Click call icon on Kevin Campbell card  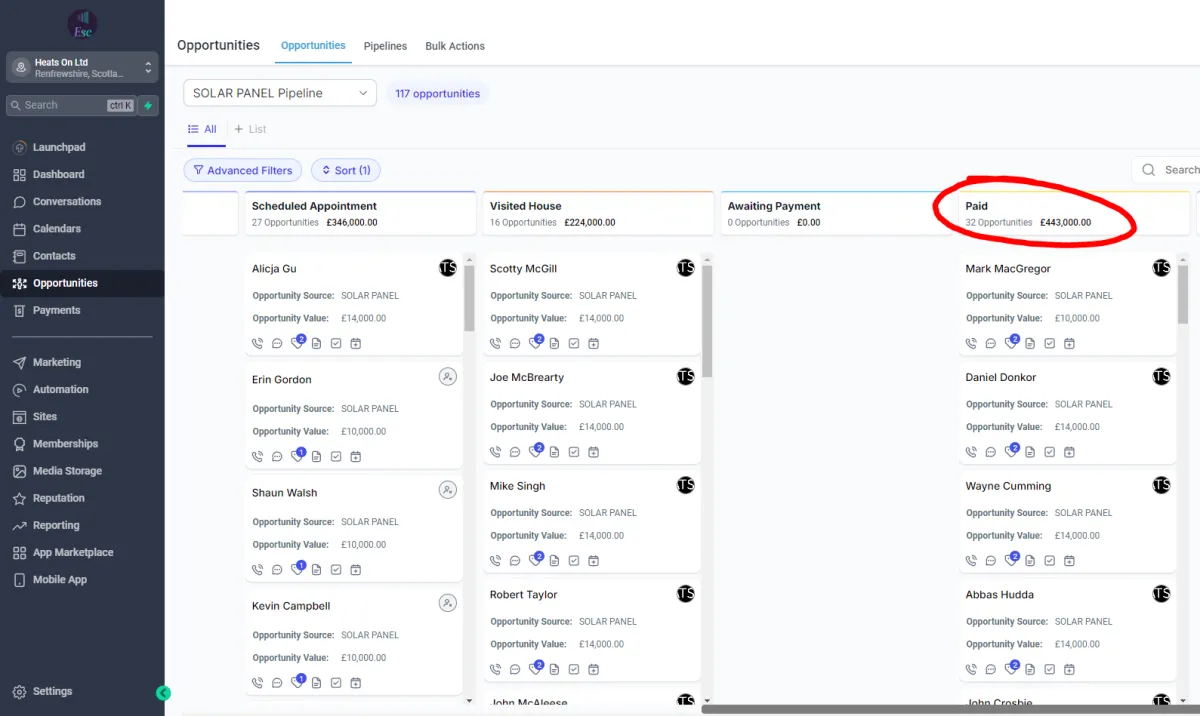(x=257, y=682)
